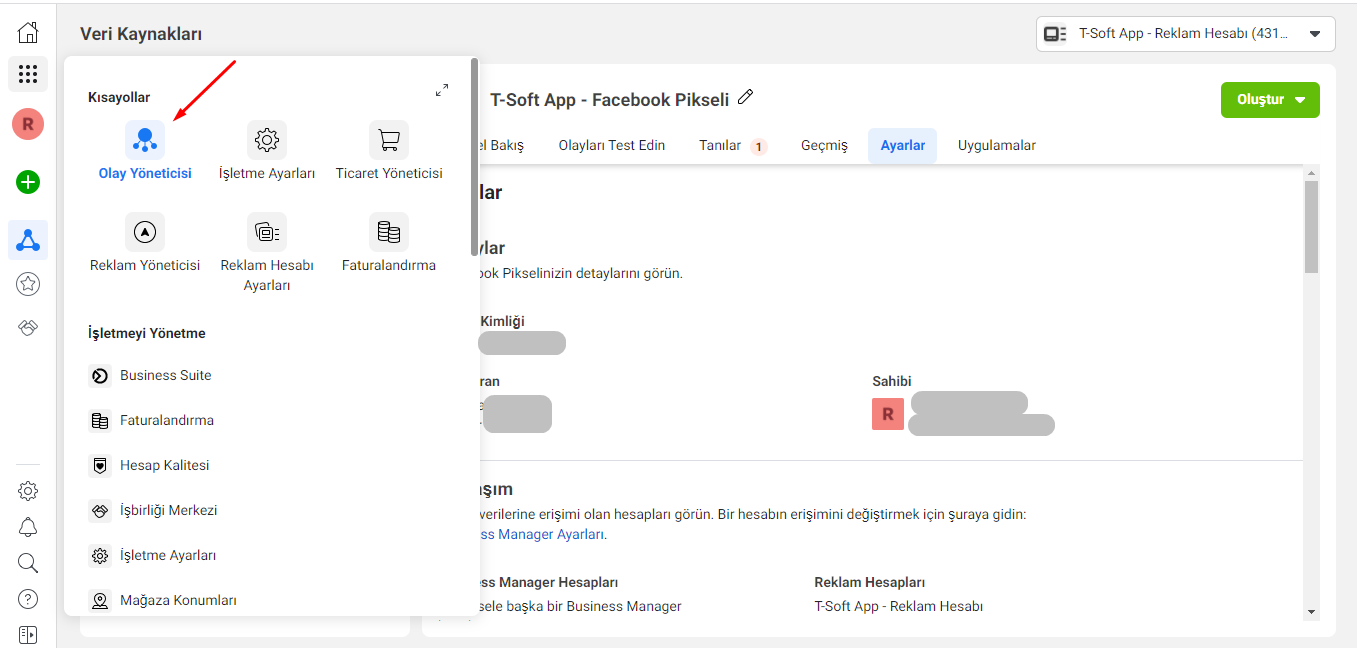Switch to Geçmiş tab
This screenshot has height=648, width=1357.
click(x=824, y=146)
